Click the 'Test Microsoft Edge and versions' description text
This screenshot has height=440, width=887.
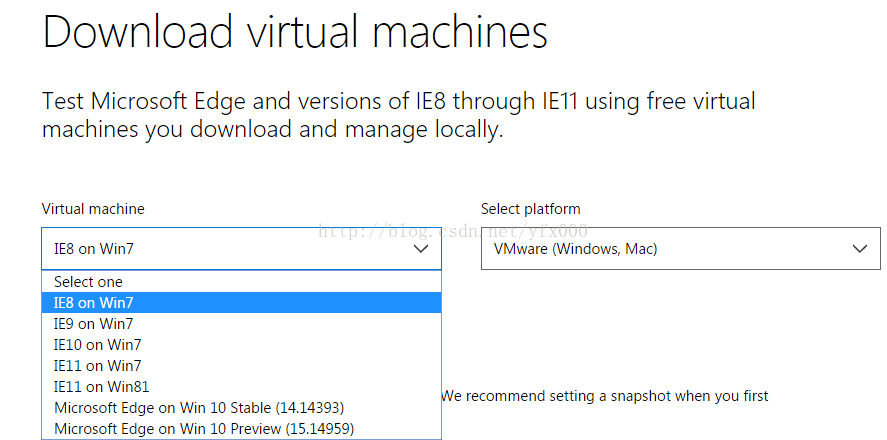[399, 115]
